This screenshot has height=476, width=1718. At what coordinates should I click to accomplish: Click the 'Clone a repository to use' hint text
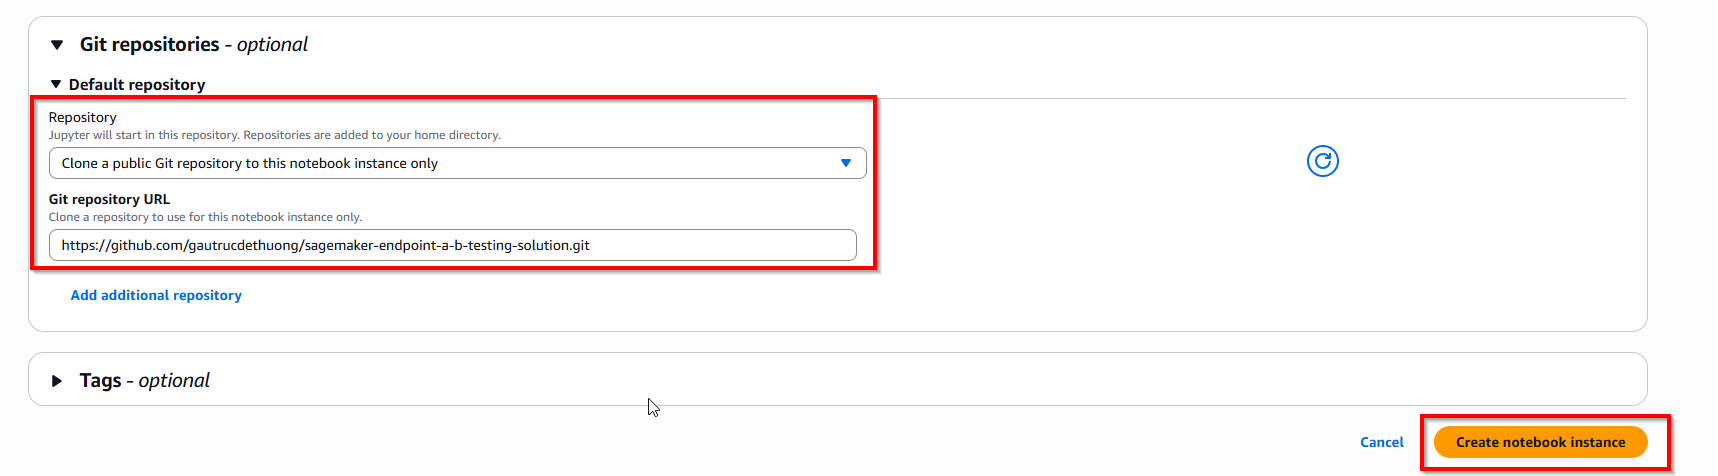point(205,217)
